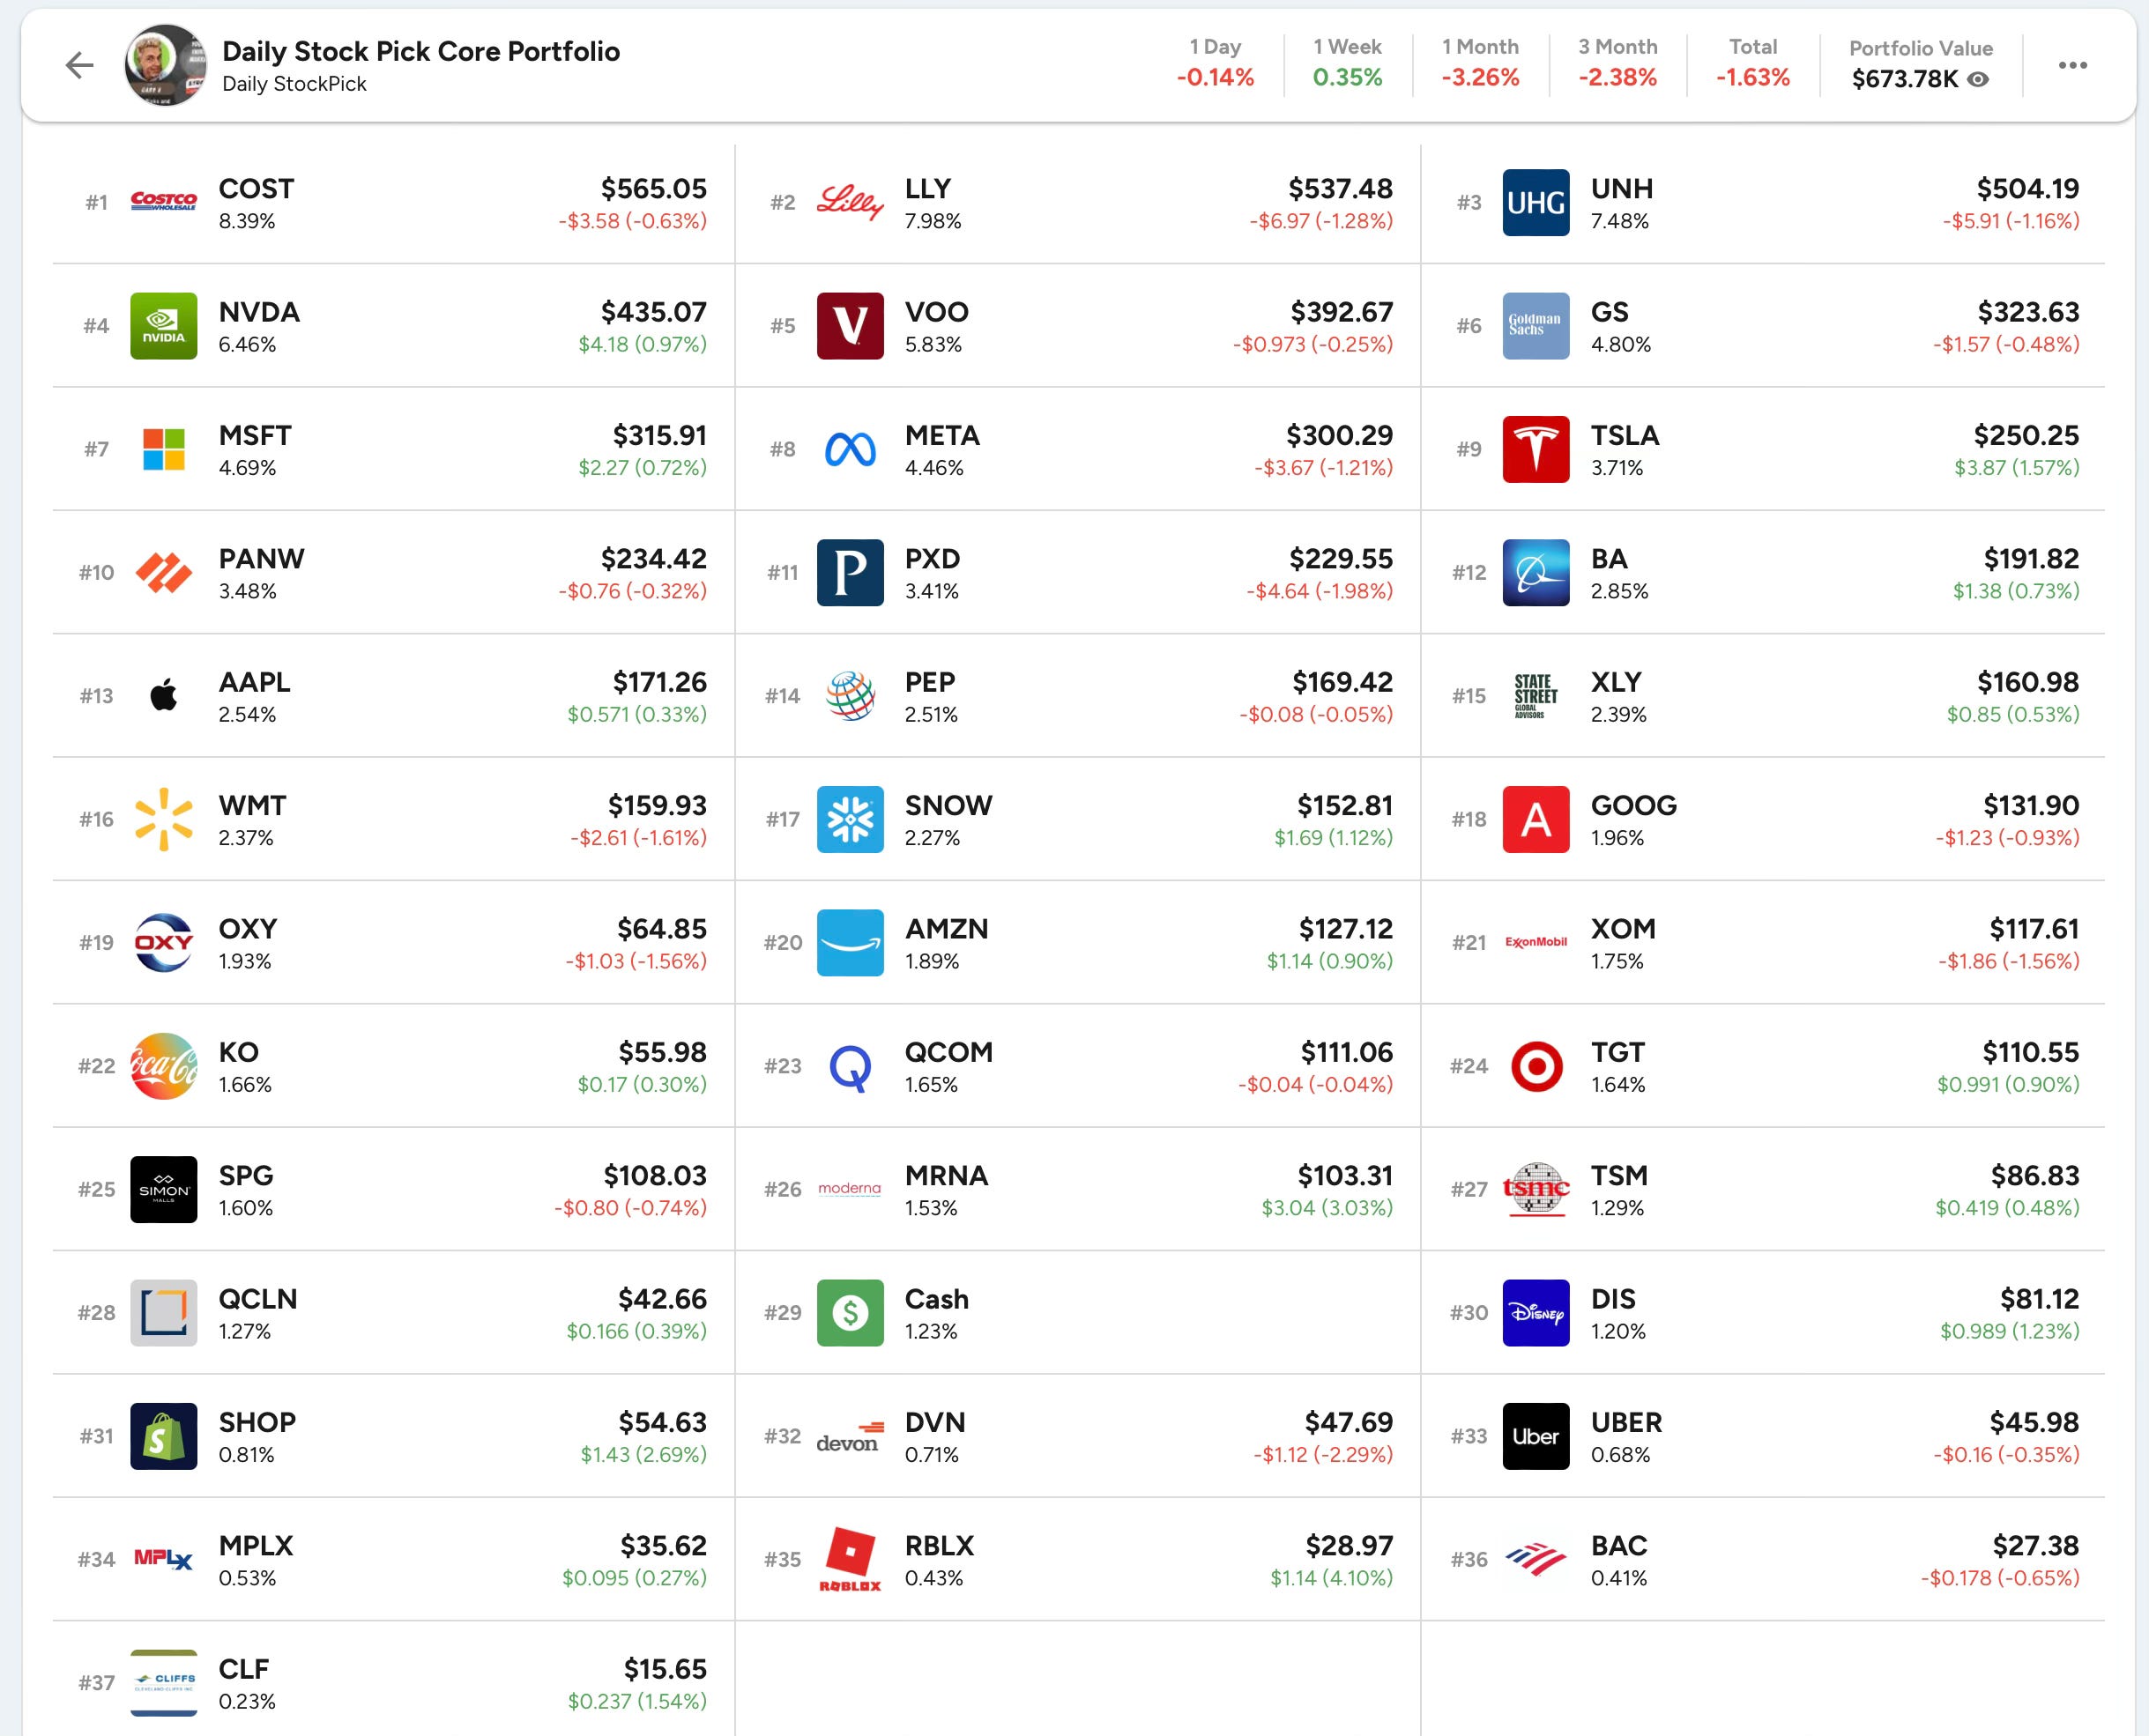Image resolution: width=2149 pixels, height=1736 pixels.
Task: Select the 3 Month performance tab
Action: [x=1617, y=63]
